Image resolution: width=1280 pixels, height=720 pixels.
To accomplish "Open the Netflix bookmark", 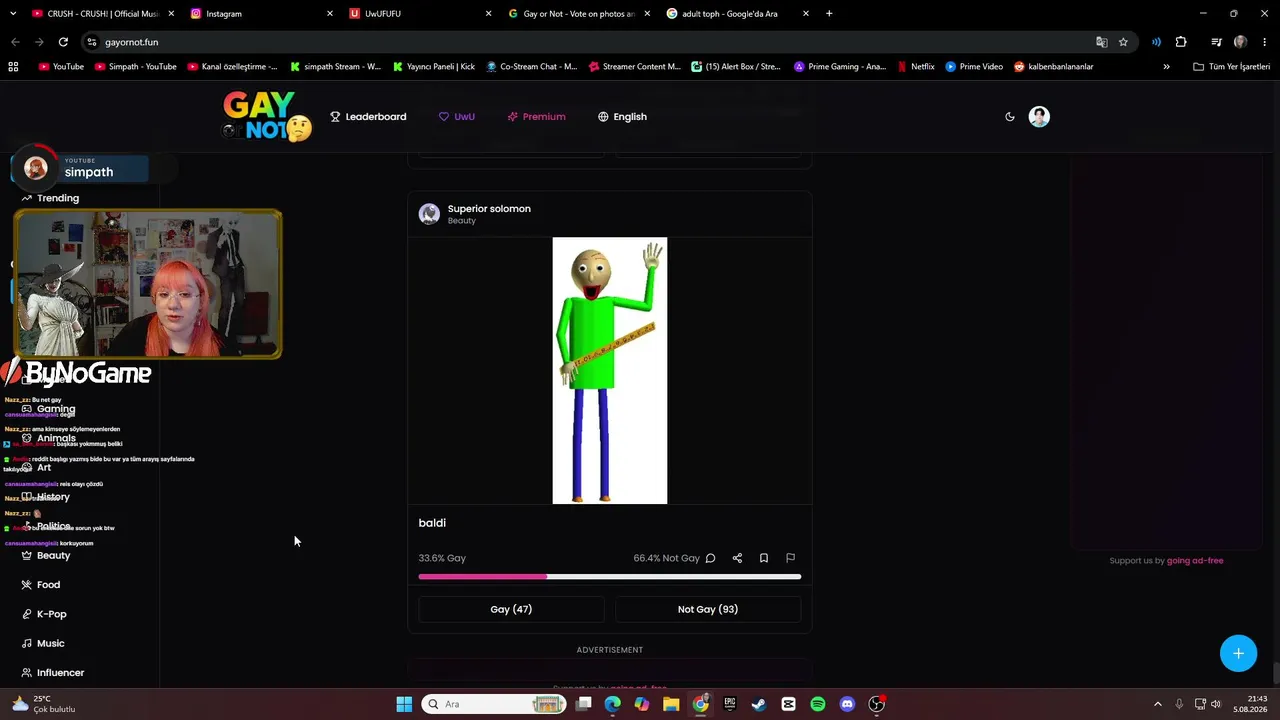I will coord(916,67).
